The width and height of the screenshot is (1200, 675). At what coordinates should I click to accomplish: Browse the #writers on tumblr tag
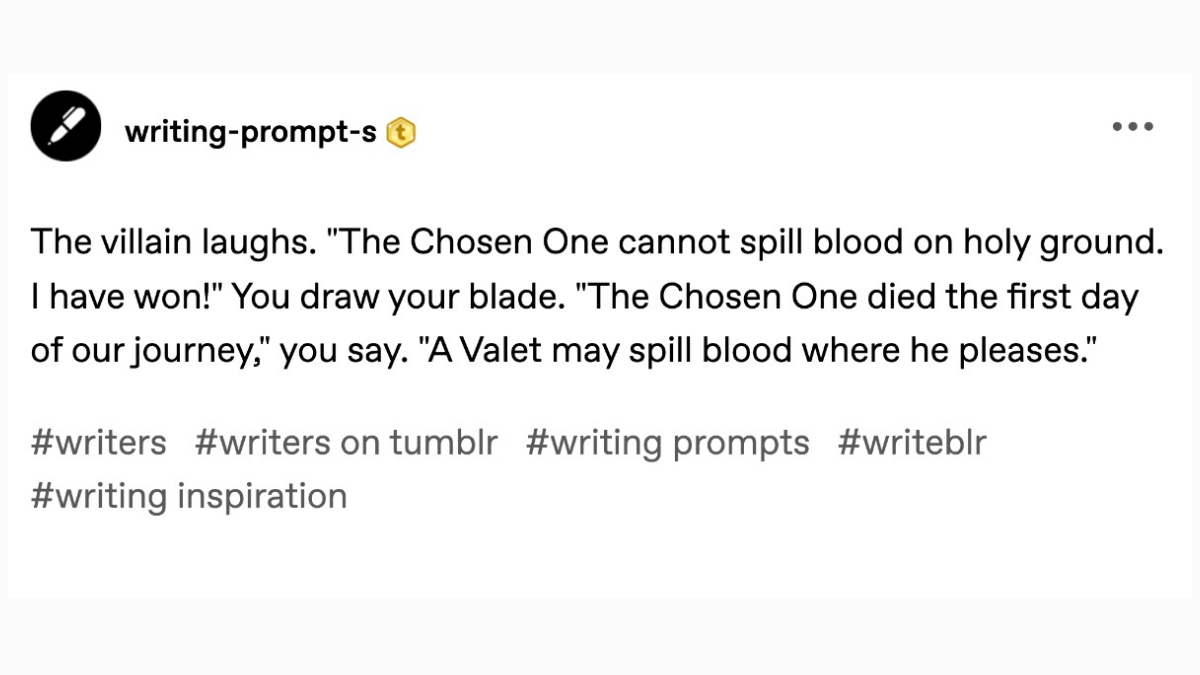pos(346,442)
